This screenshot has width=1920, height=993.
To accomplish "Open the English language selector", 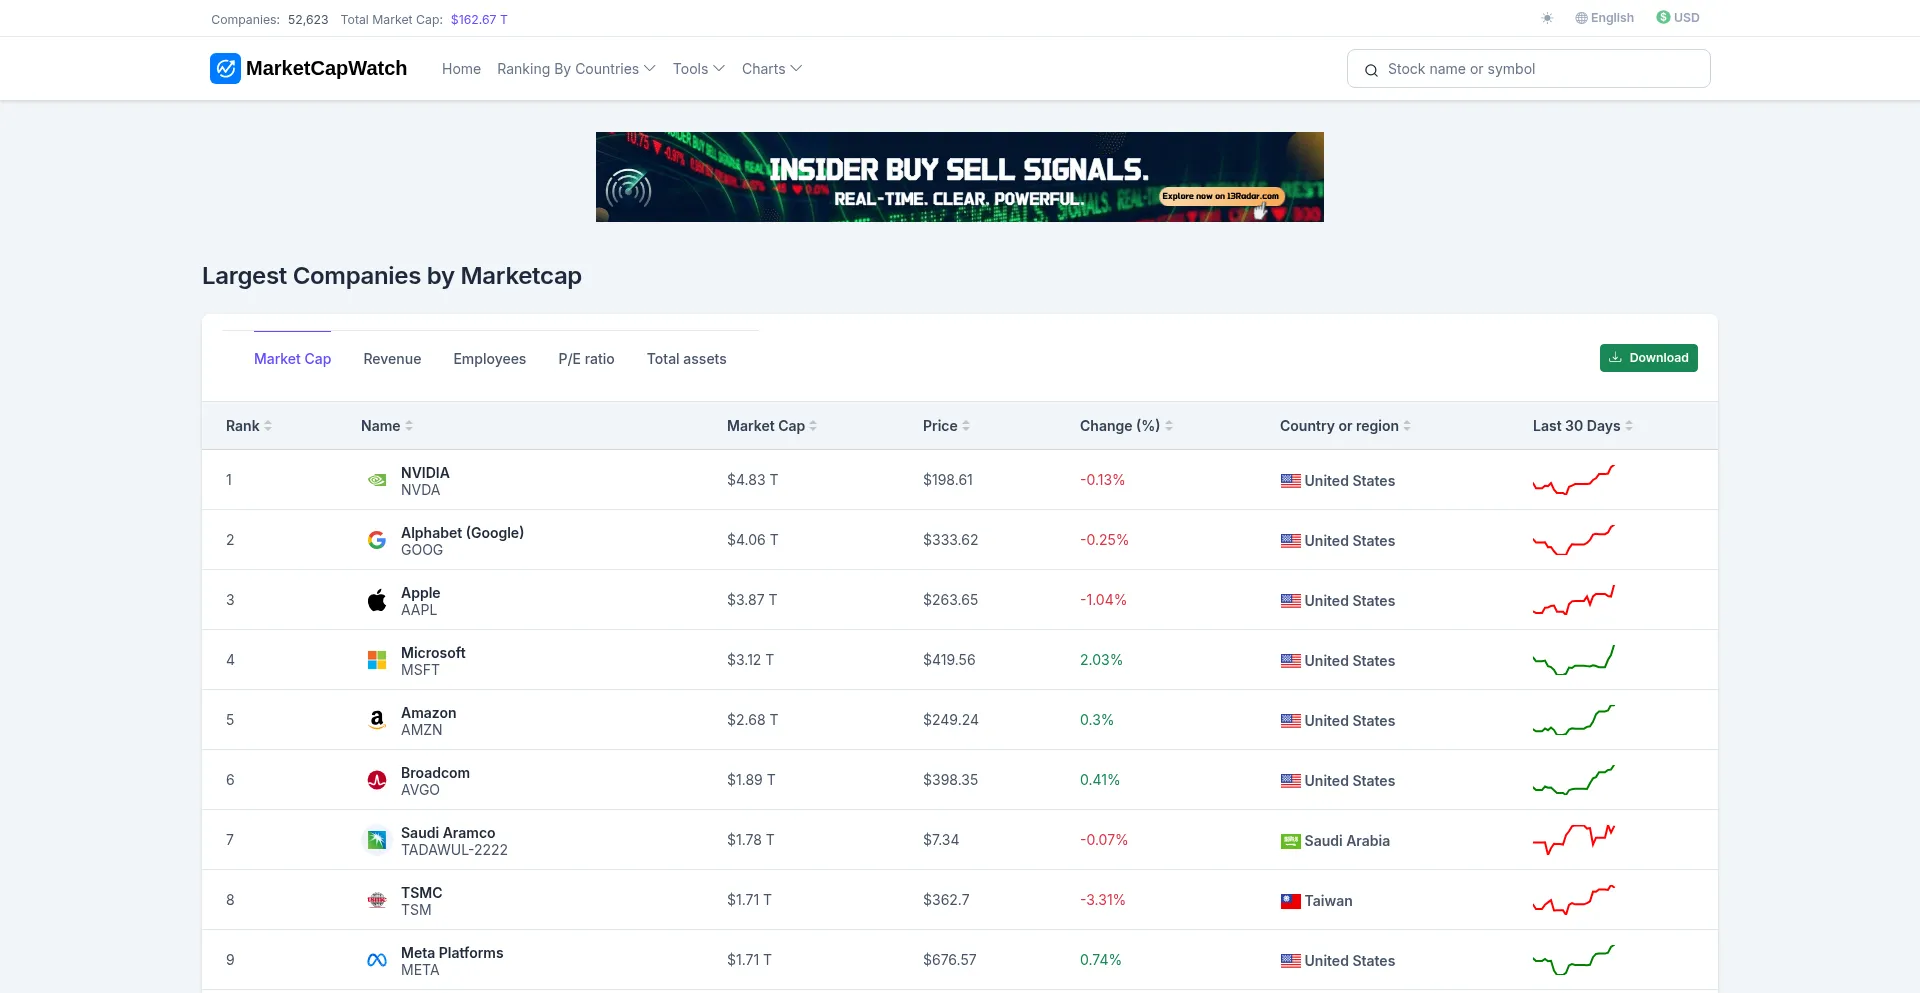I will 1604,18.
